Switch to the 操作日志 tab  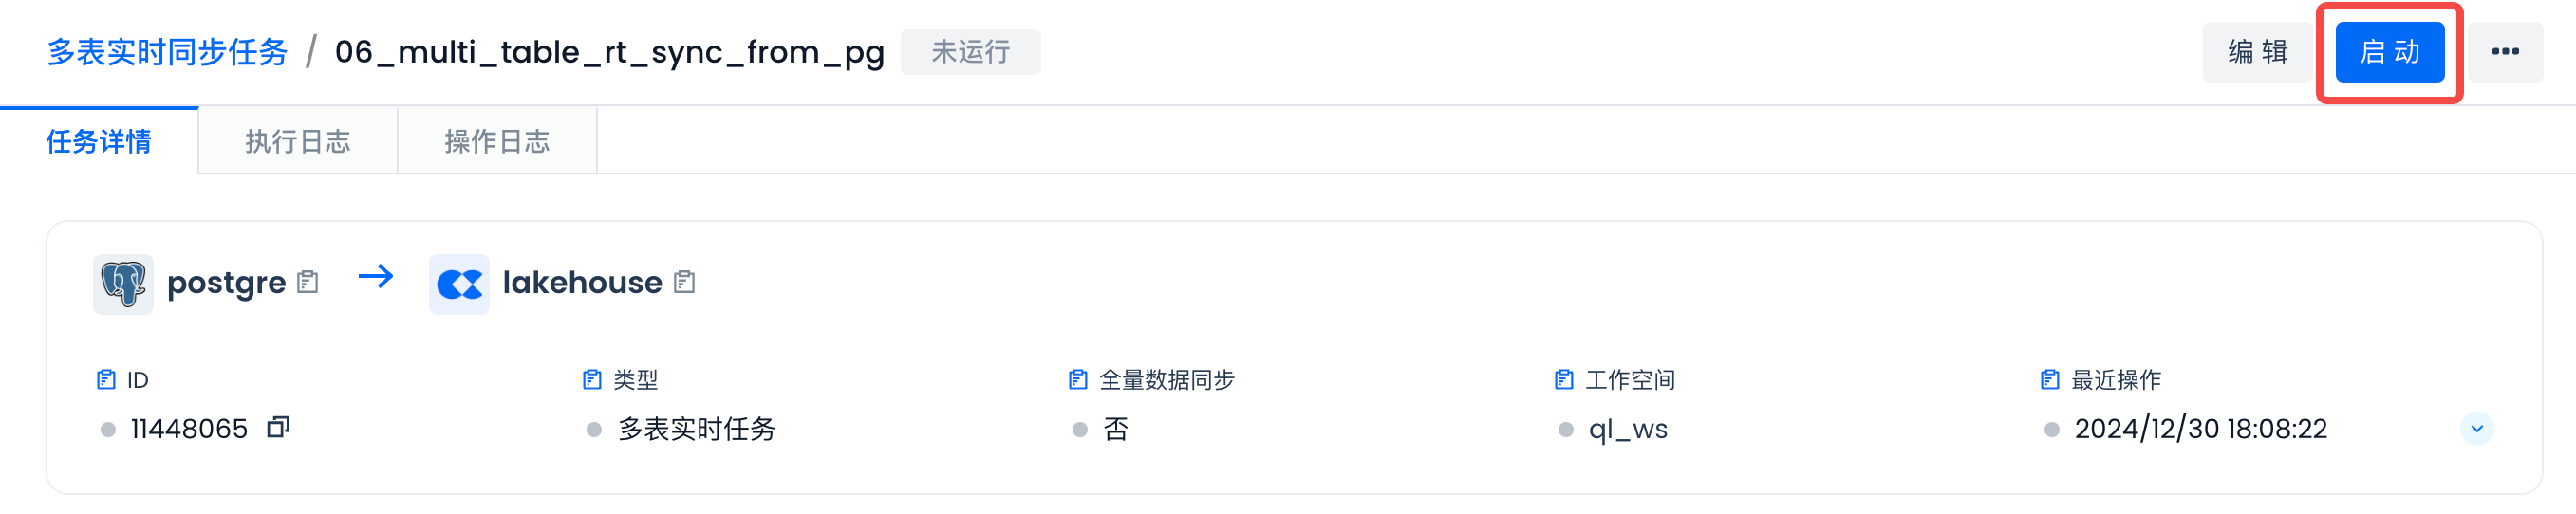tap(497, 142)
